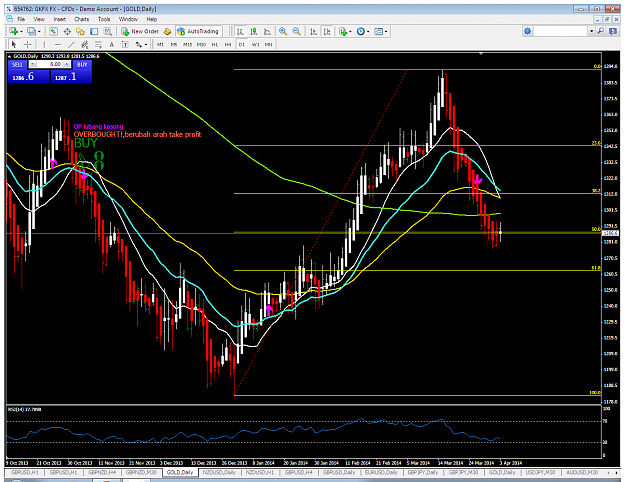The height and width of the screenshot is (482, 625).
Task: Open the Insert menu
Action: pos(59,19)
